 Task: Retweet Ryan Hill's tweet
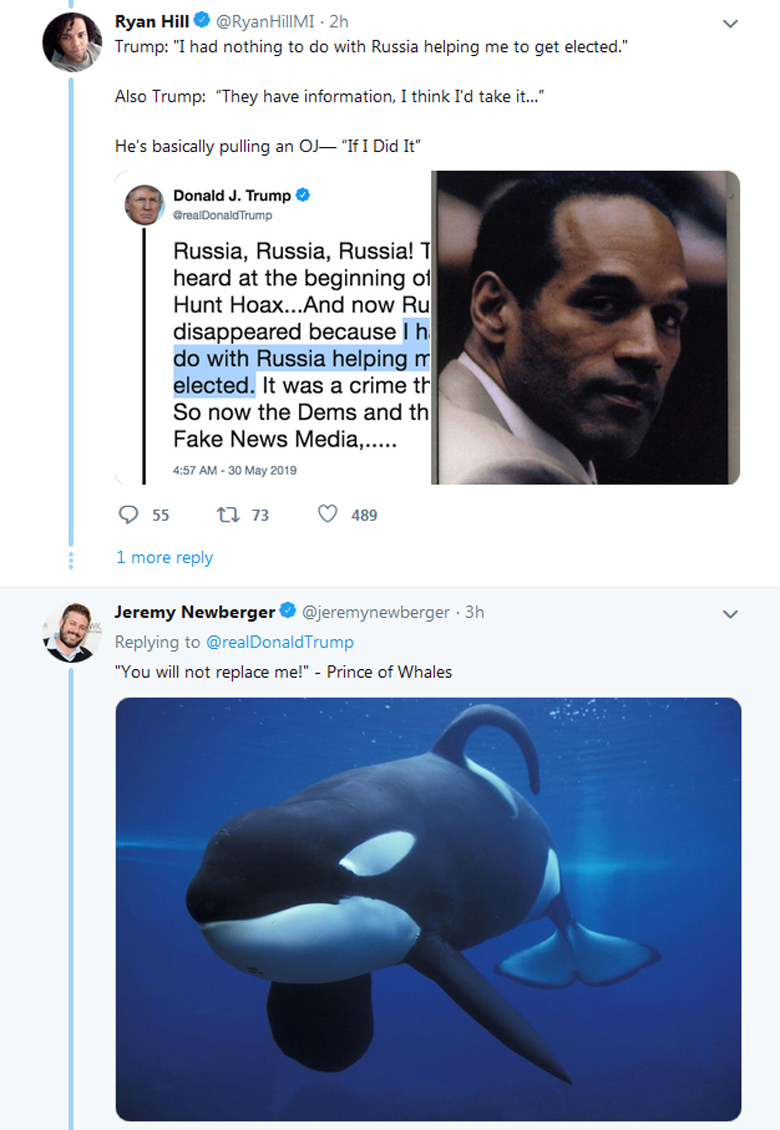[x=228, y=515]
